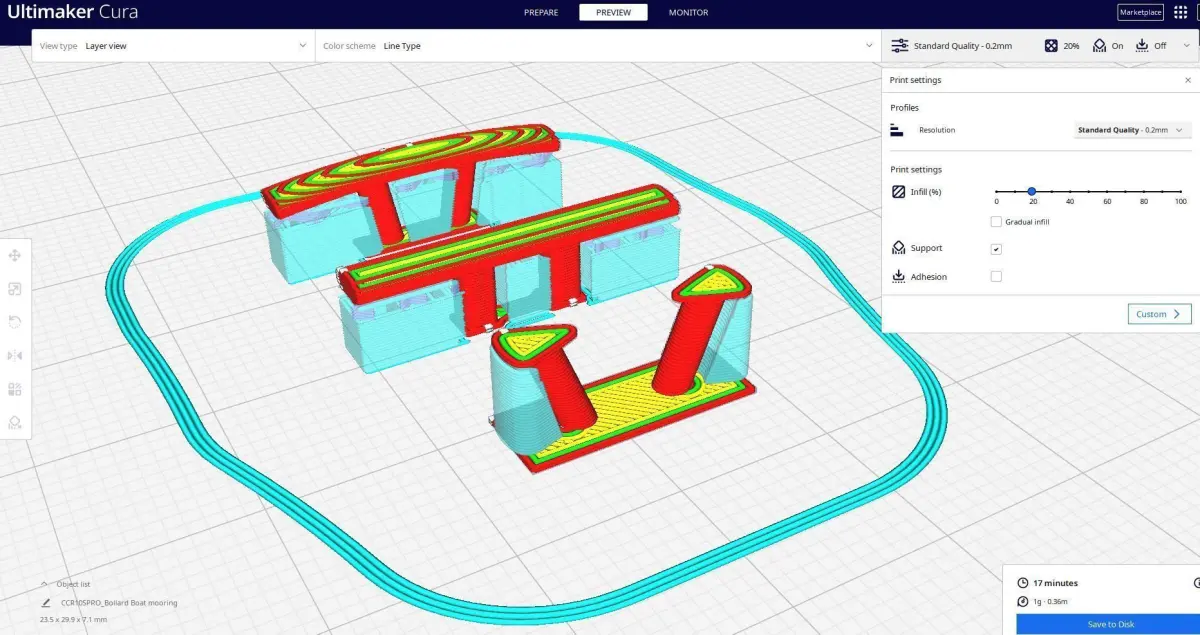Enable the Adhesion checkbox
Screen dimensions: 1200x635
996,276
